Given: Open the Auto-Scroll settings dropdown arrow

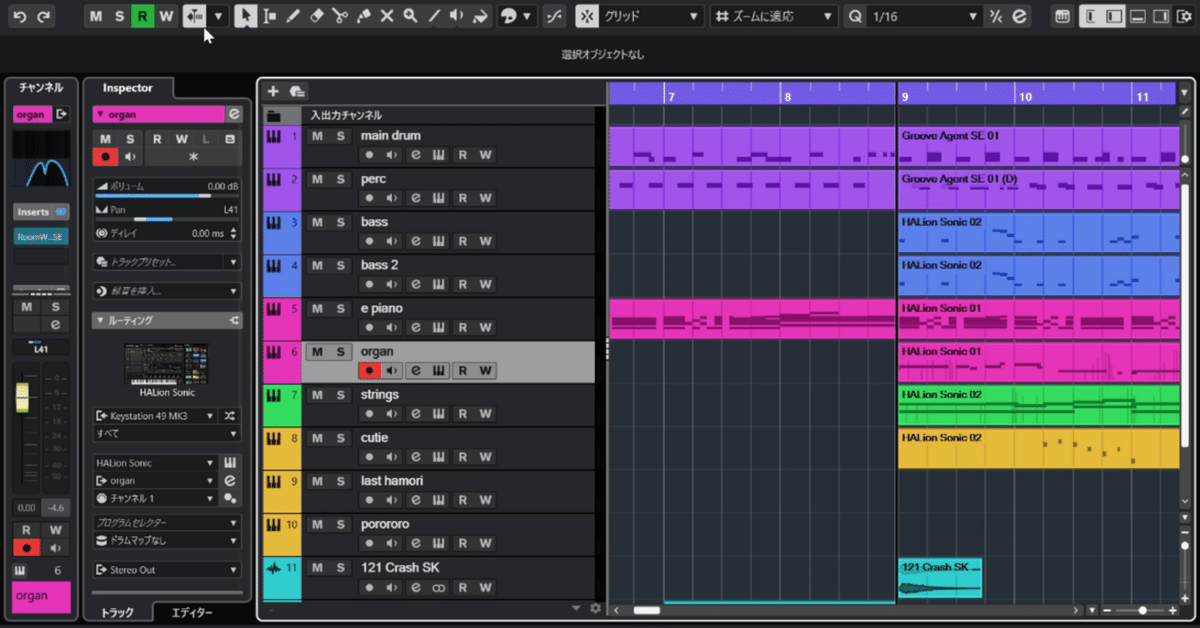Looking at the screenshot, I should [x=218, y=17].
